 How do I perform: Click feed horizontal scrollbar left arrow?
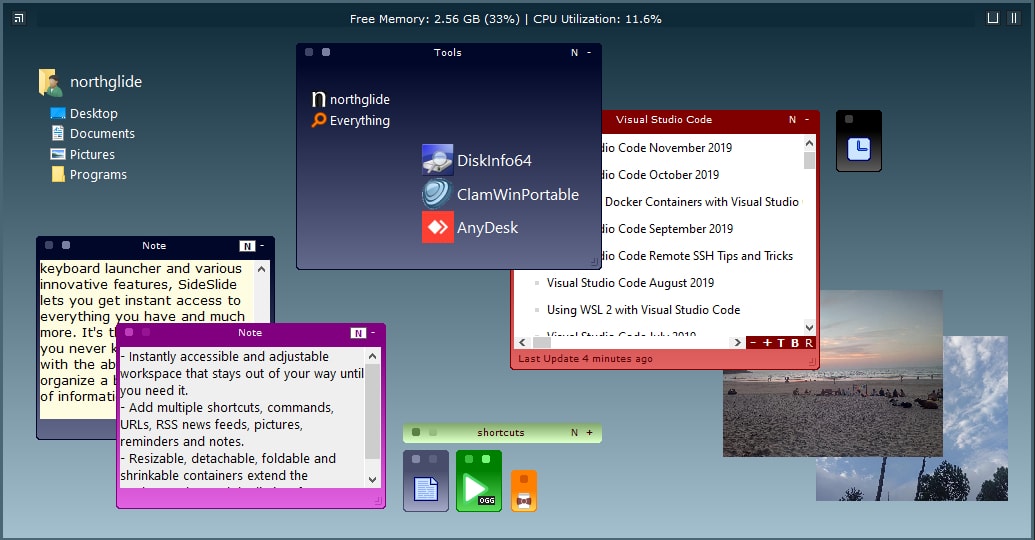pyautogui.click(x=522, y=343)
